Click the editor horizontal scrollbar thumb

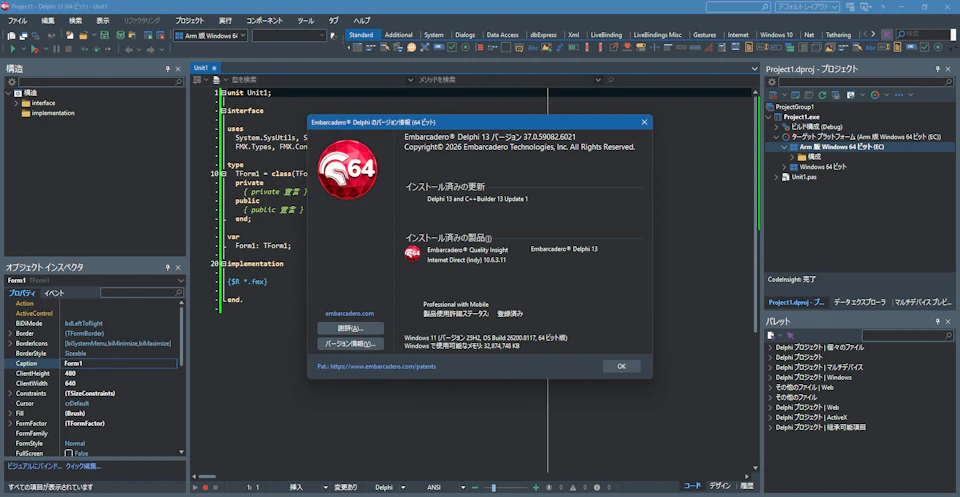[207, 476]
